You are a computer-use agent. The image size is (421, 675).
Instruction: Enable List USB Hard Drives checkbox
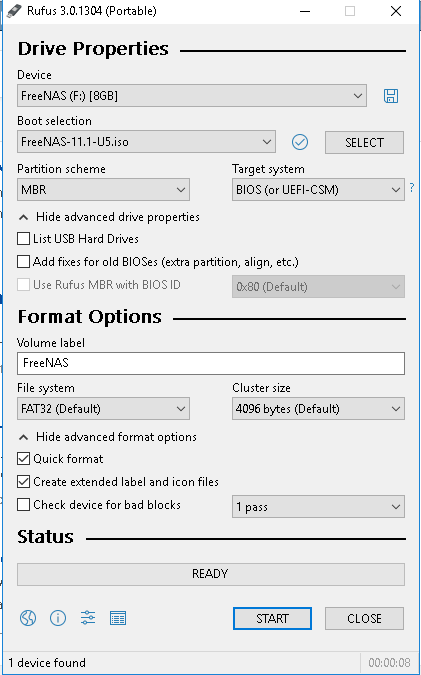[x=23, y=238]
